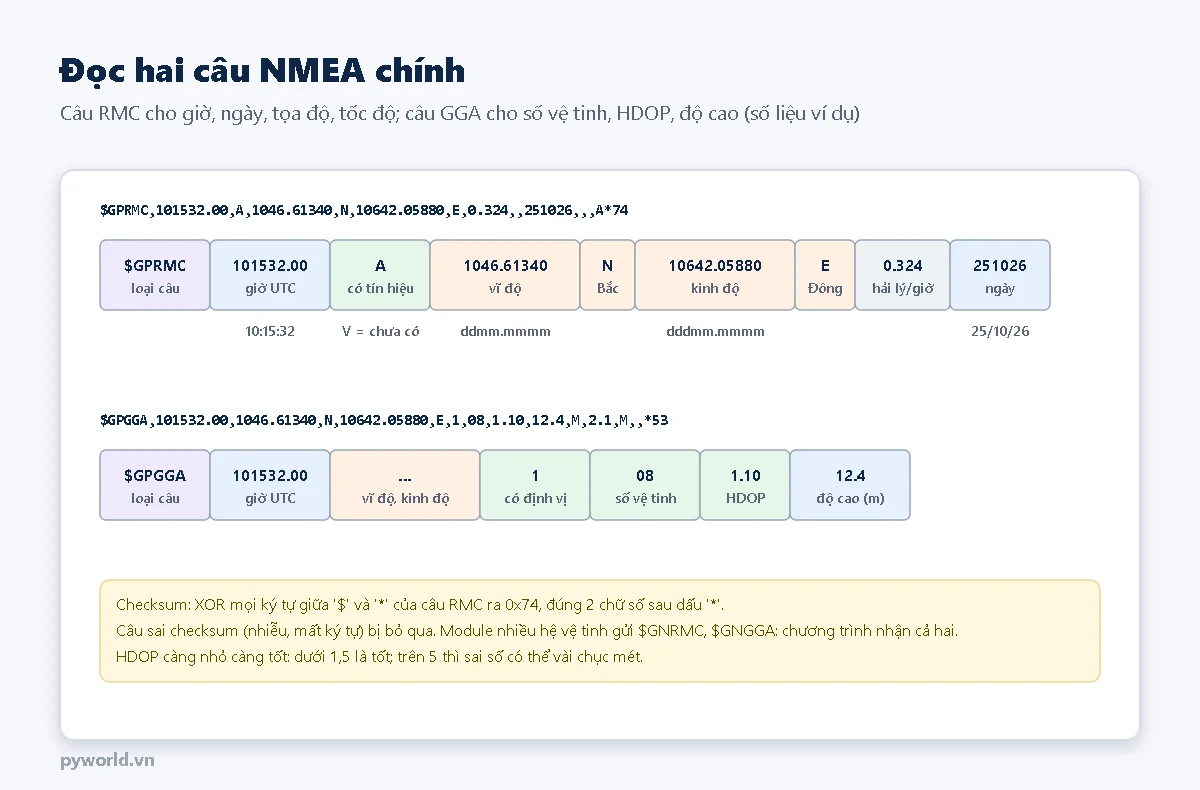Click the A có tín hiệu field box
Image resolution: width=1200 pixels, height=790 pixels.
(380, 275)
